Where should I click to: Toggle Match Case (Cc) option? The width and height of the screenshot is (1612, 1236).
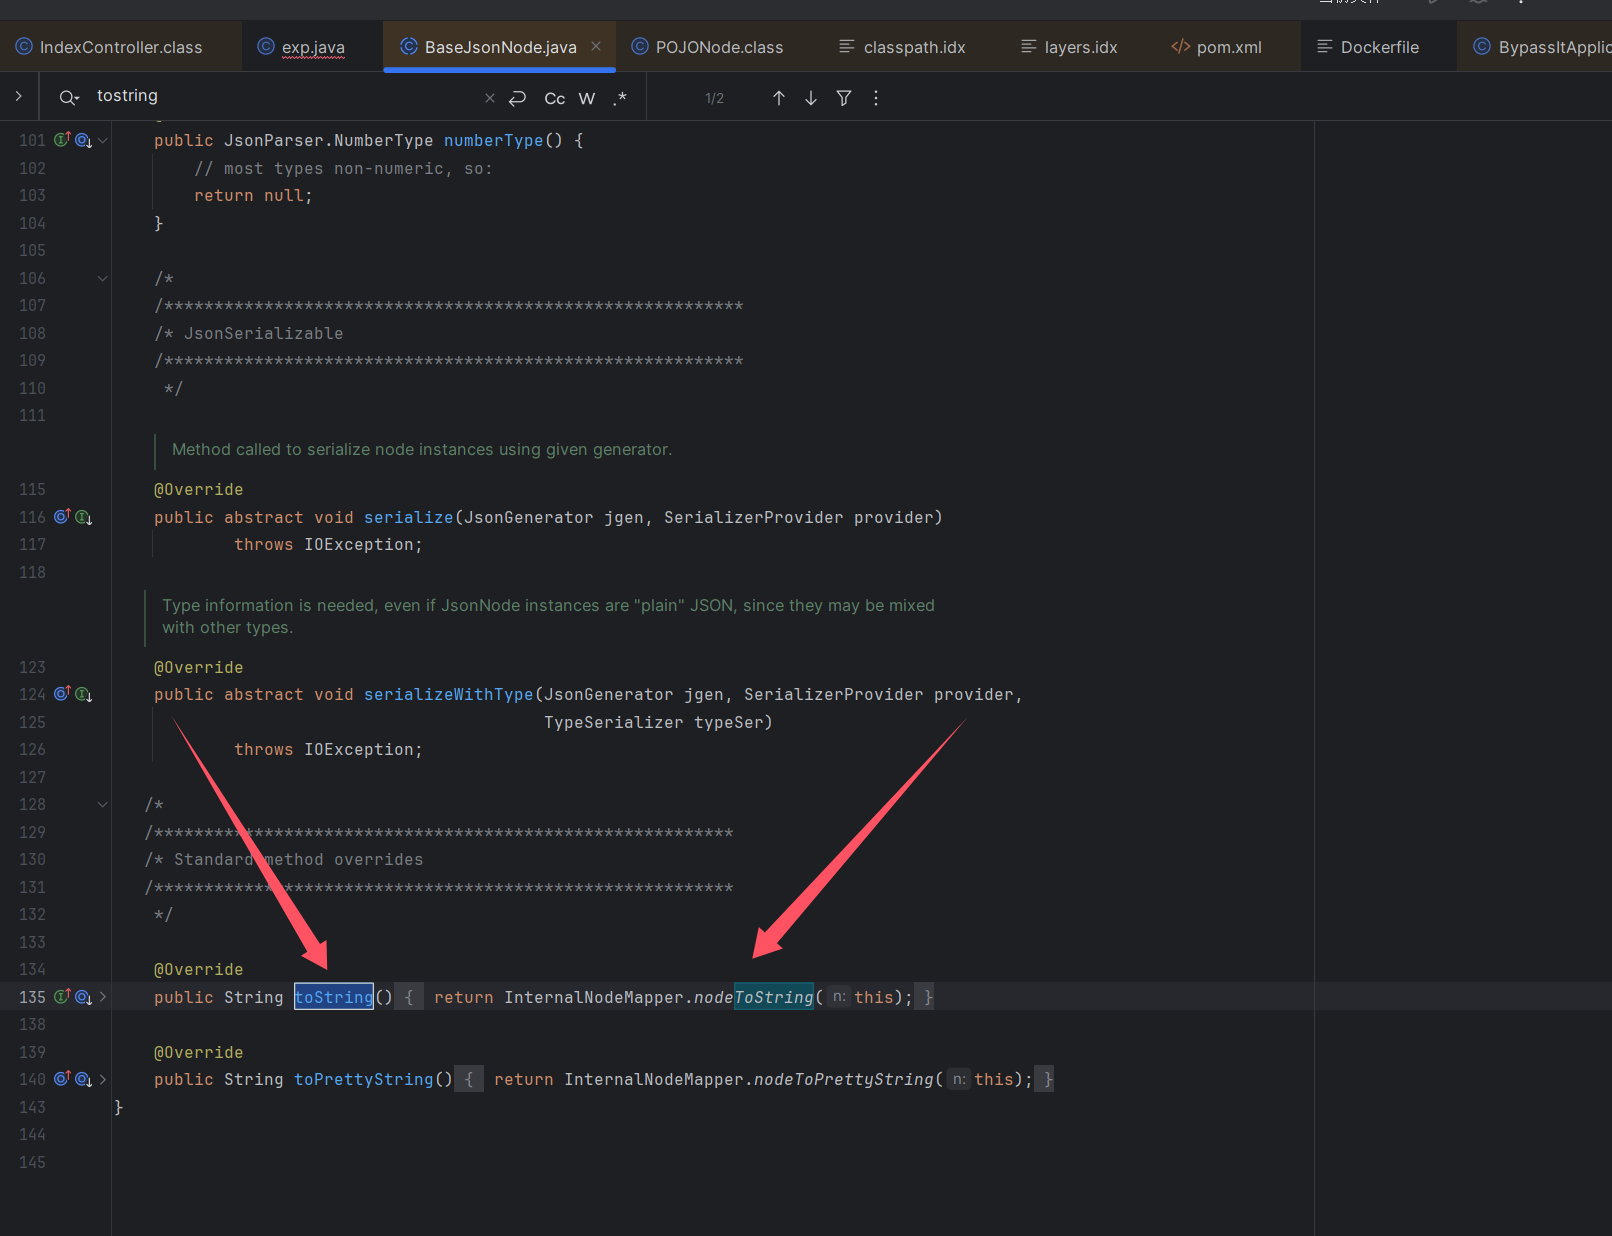[x=555, y=98]
